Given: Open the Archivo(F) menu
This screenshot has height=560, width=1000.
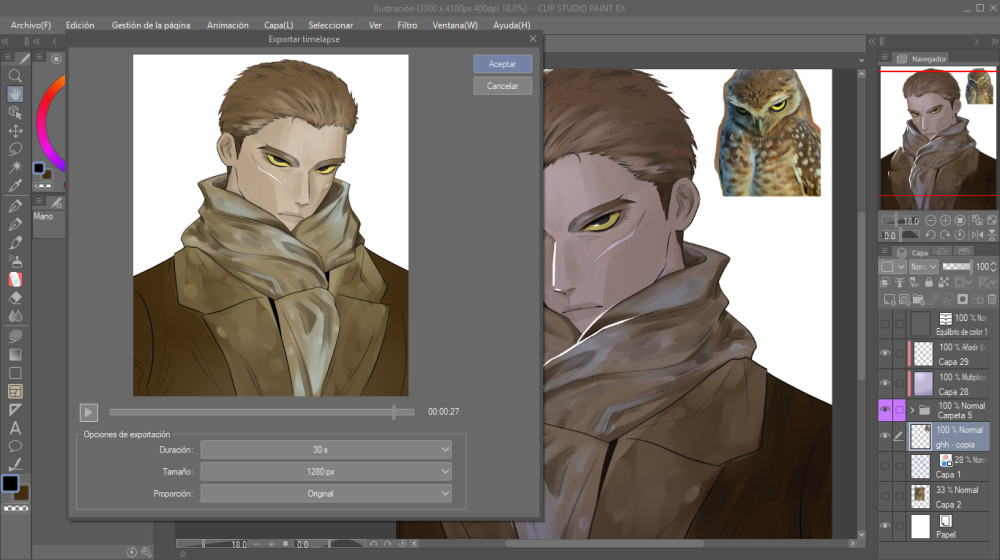Looking at the screenshot, I should coord(31,25).
